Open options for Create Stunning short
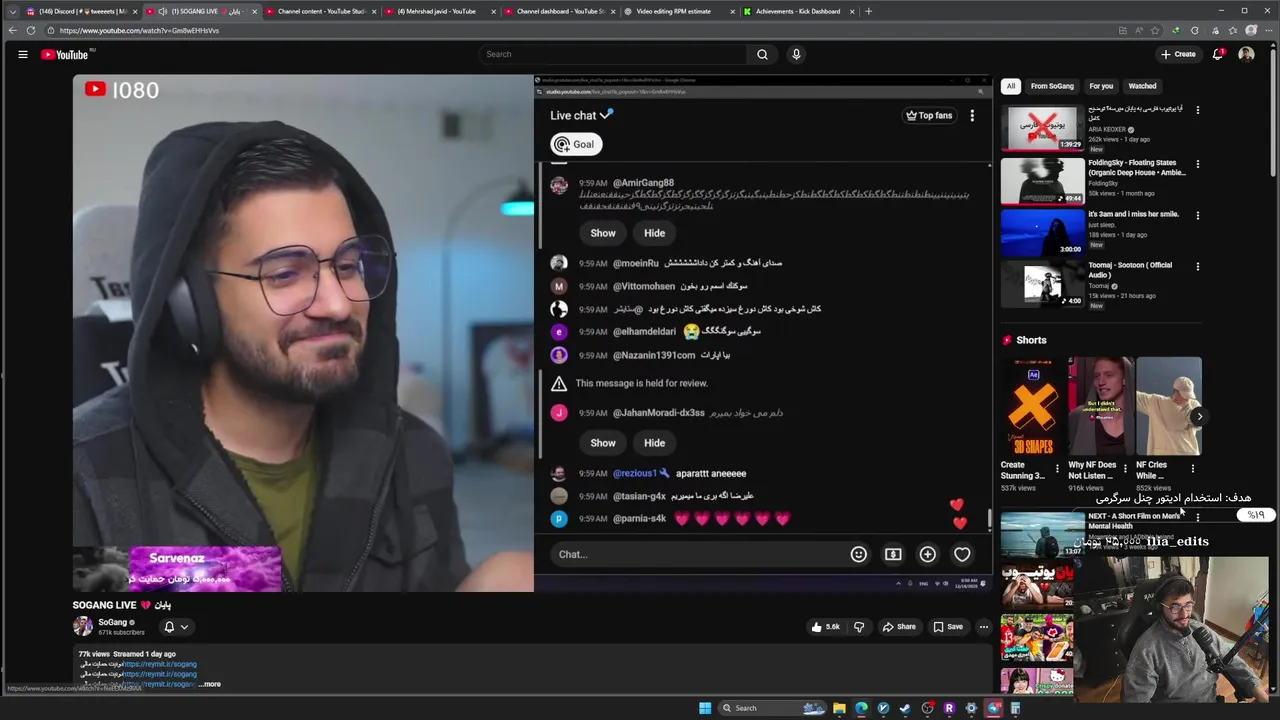The image size is (1280, 720). tap(1057, 467)
